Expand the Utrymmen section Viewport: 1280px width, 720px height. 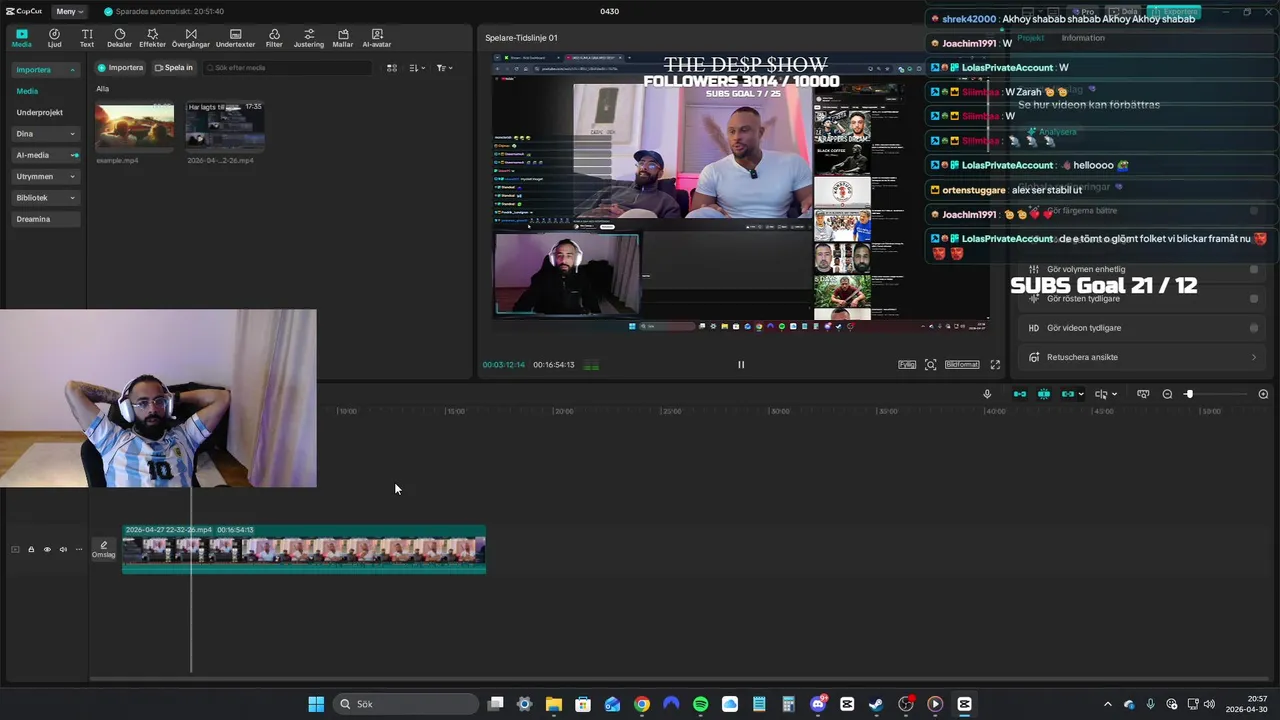point(72,177)
